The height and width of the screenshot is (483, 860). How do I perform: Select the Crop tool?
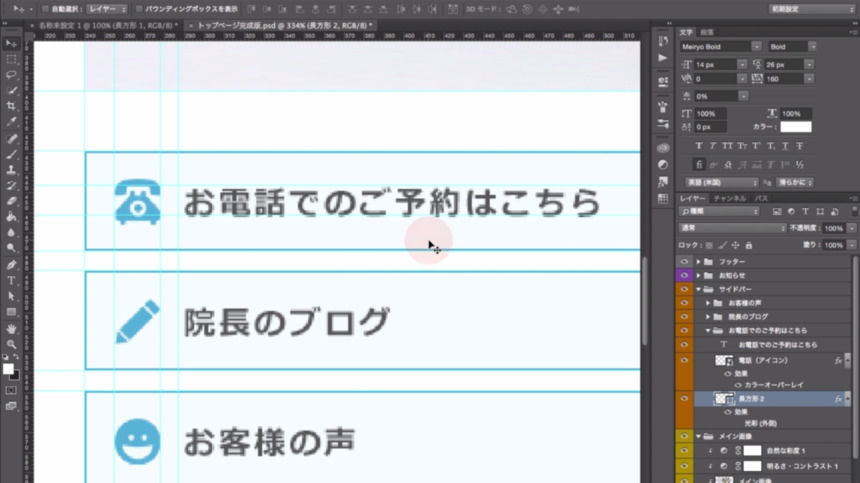point(11,106)
